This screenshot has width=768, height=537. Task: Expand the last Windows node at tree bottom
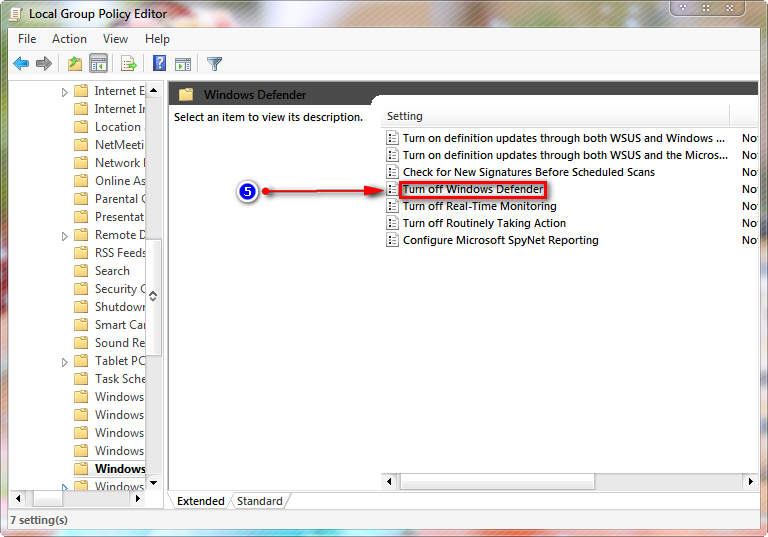click(x=64, y=487)
